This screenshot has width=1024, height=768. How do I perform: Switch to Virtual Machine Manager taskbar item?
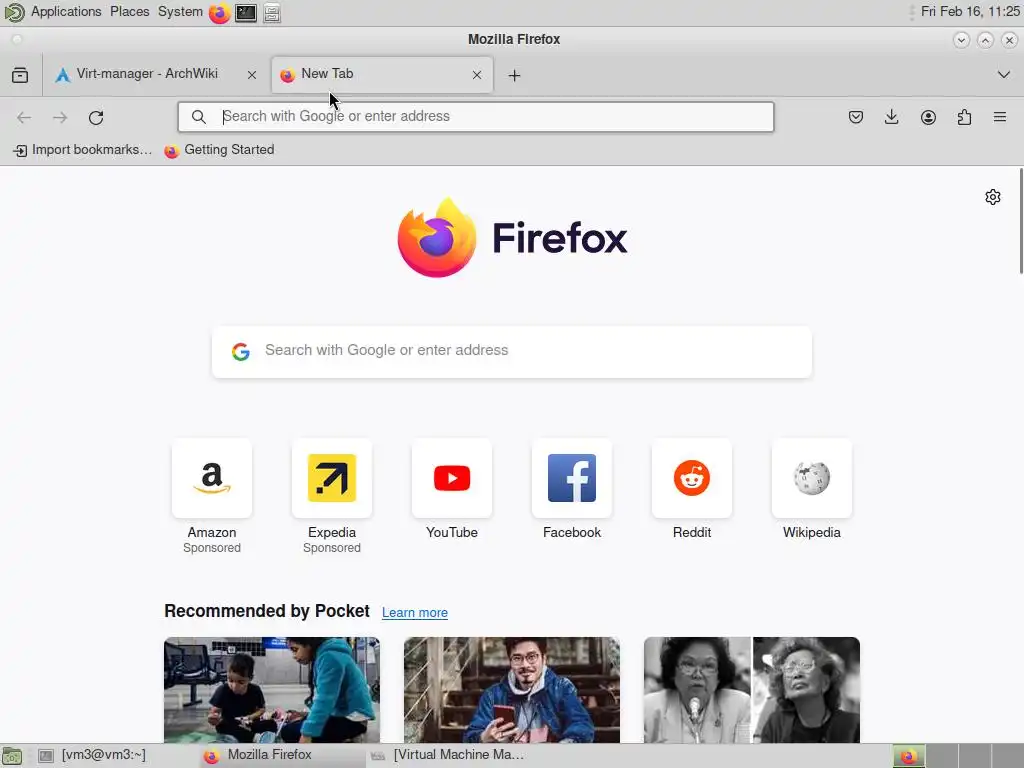coord(447,755)
